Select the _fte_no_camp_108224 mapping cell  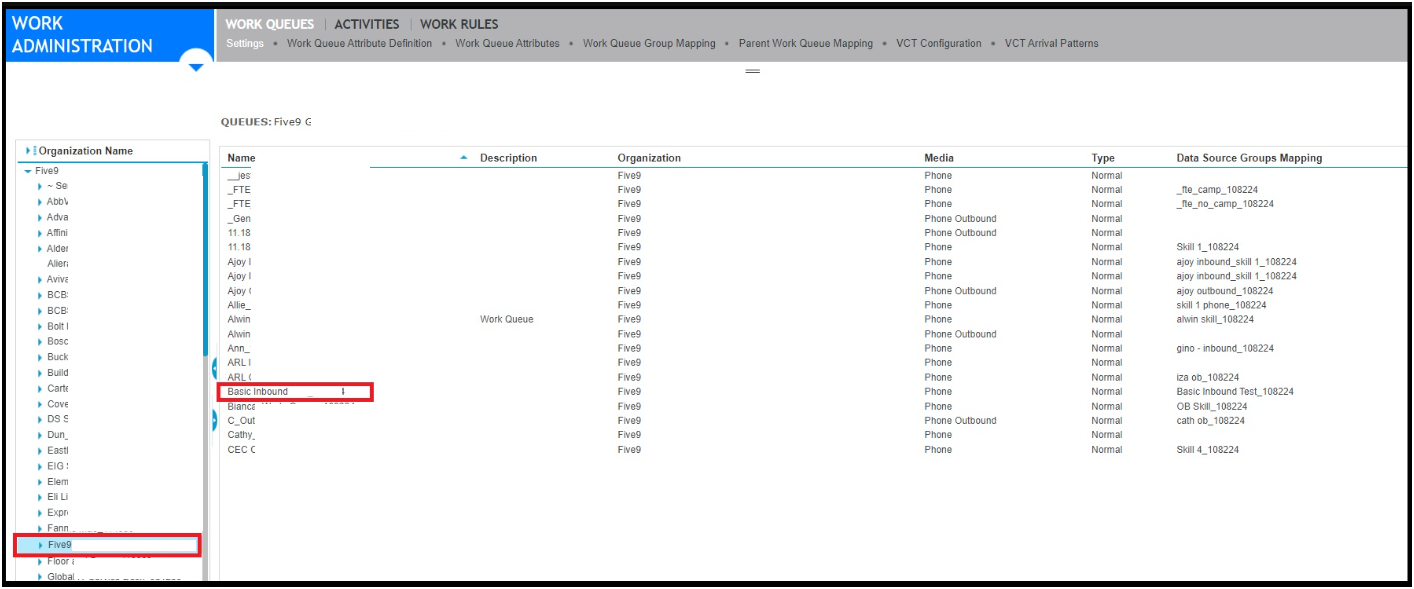click(x=1225, y=204)
